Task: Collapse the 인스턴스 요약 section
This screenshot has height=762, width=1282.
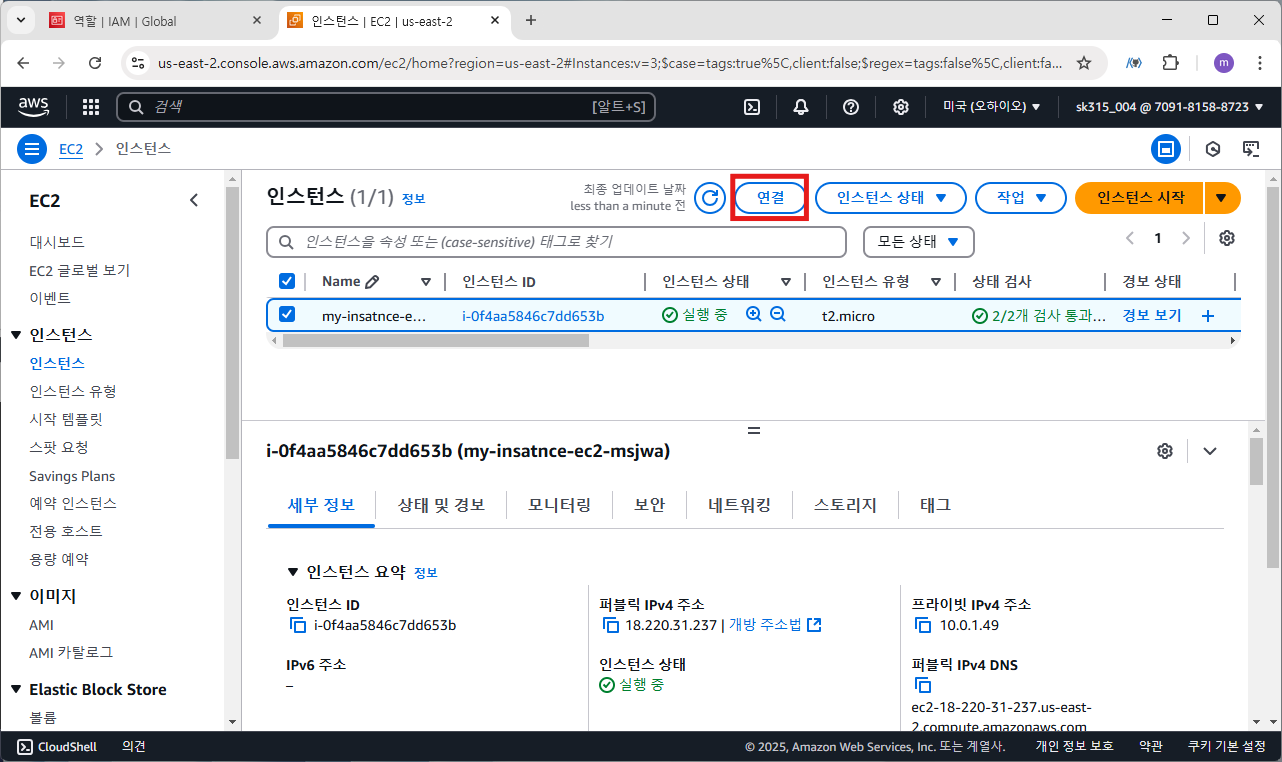Action: pos(293,572)
